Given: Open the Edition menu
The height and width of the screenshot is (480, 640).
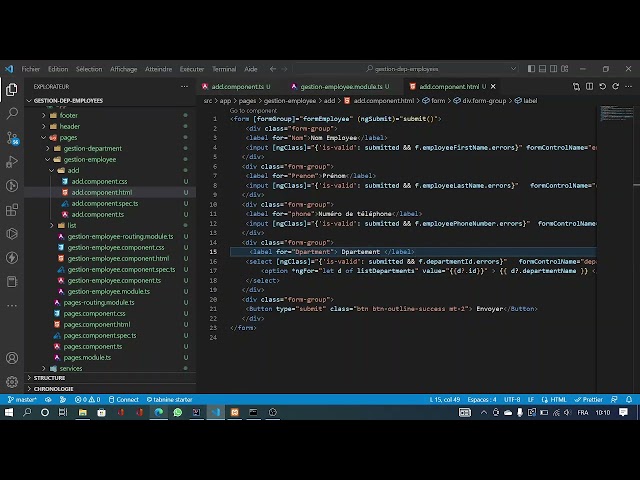Looking at the screenshot, I should [58, 69].
